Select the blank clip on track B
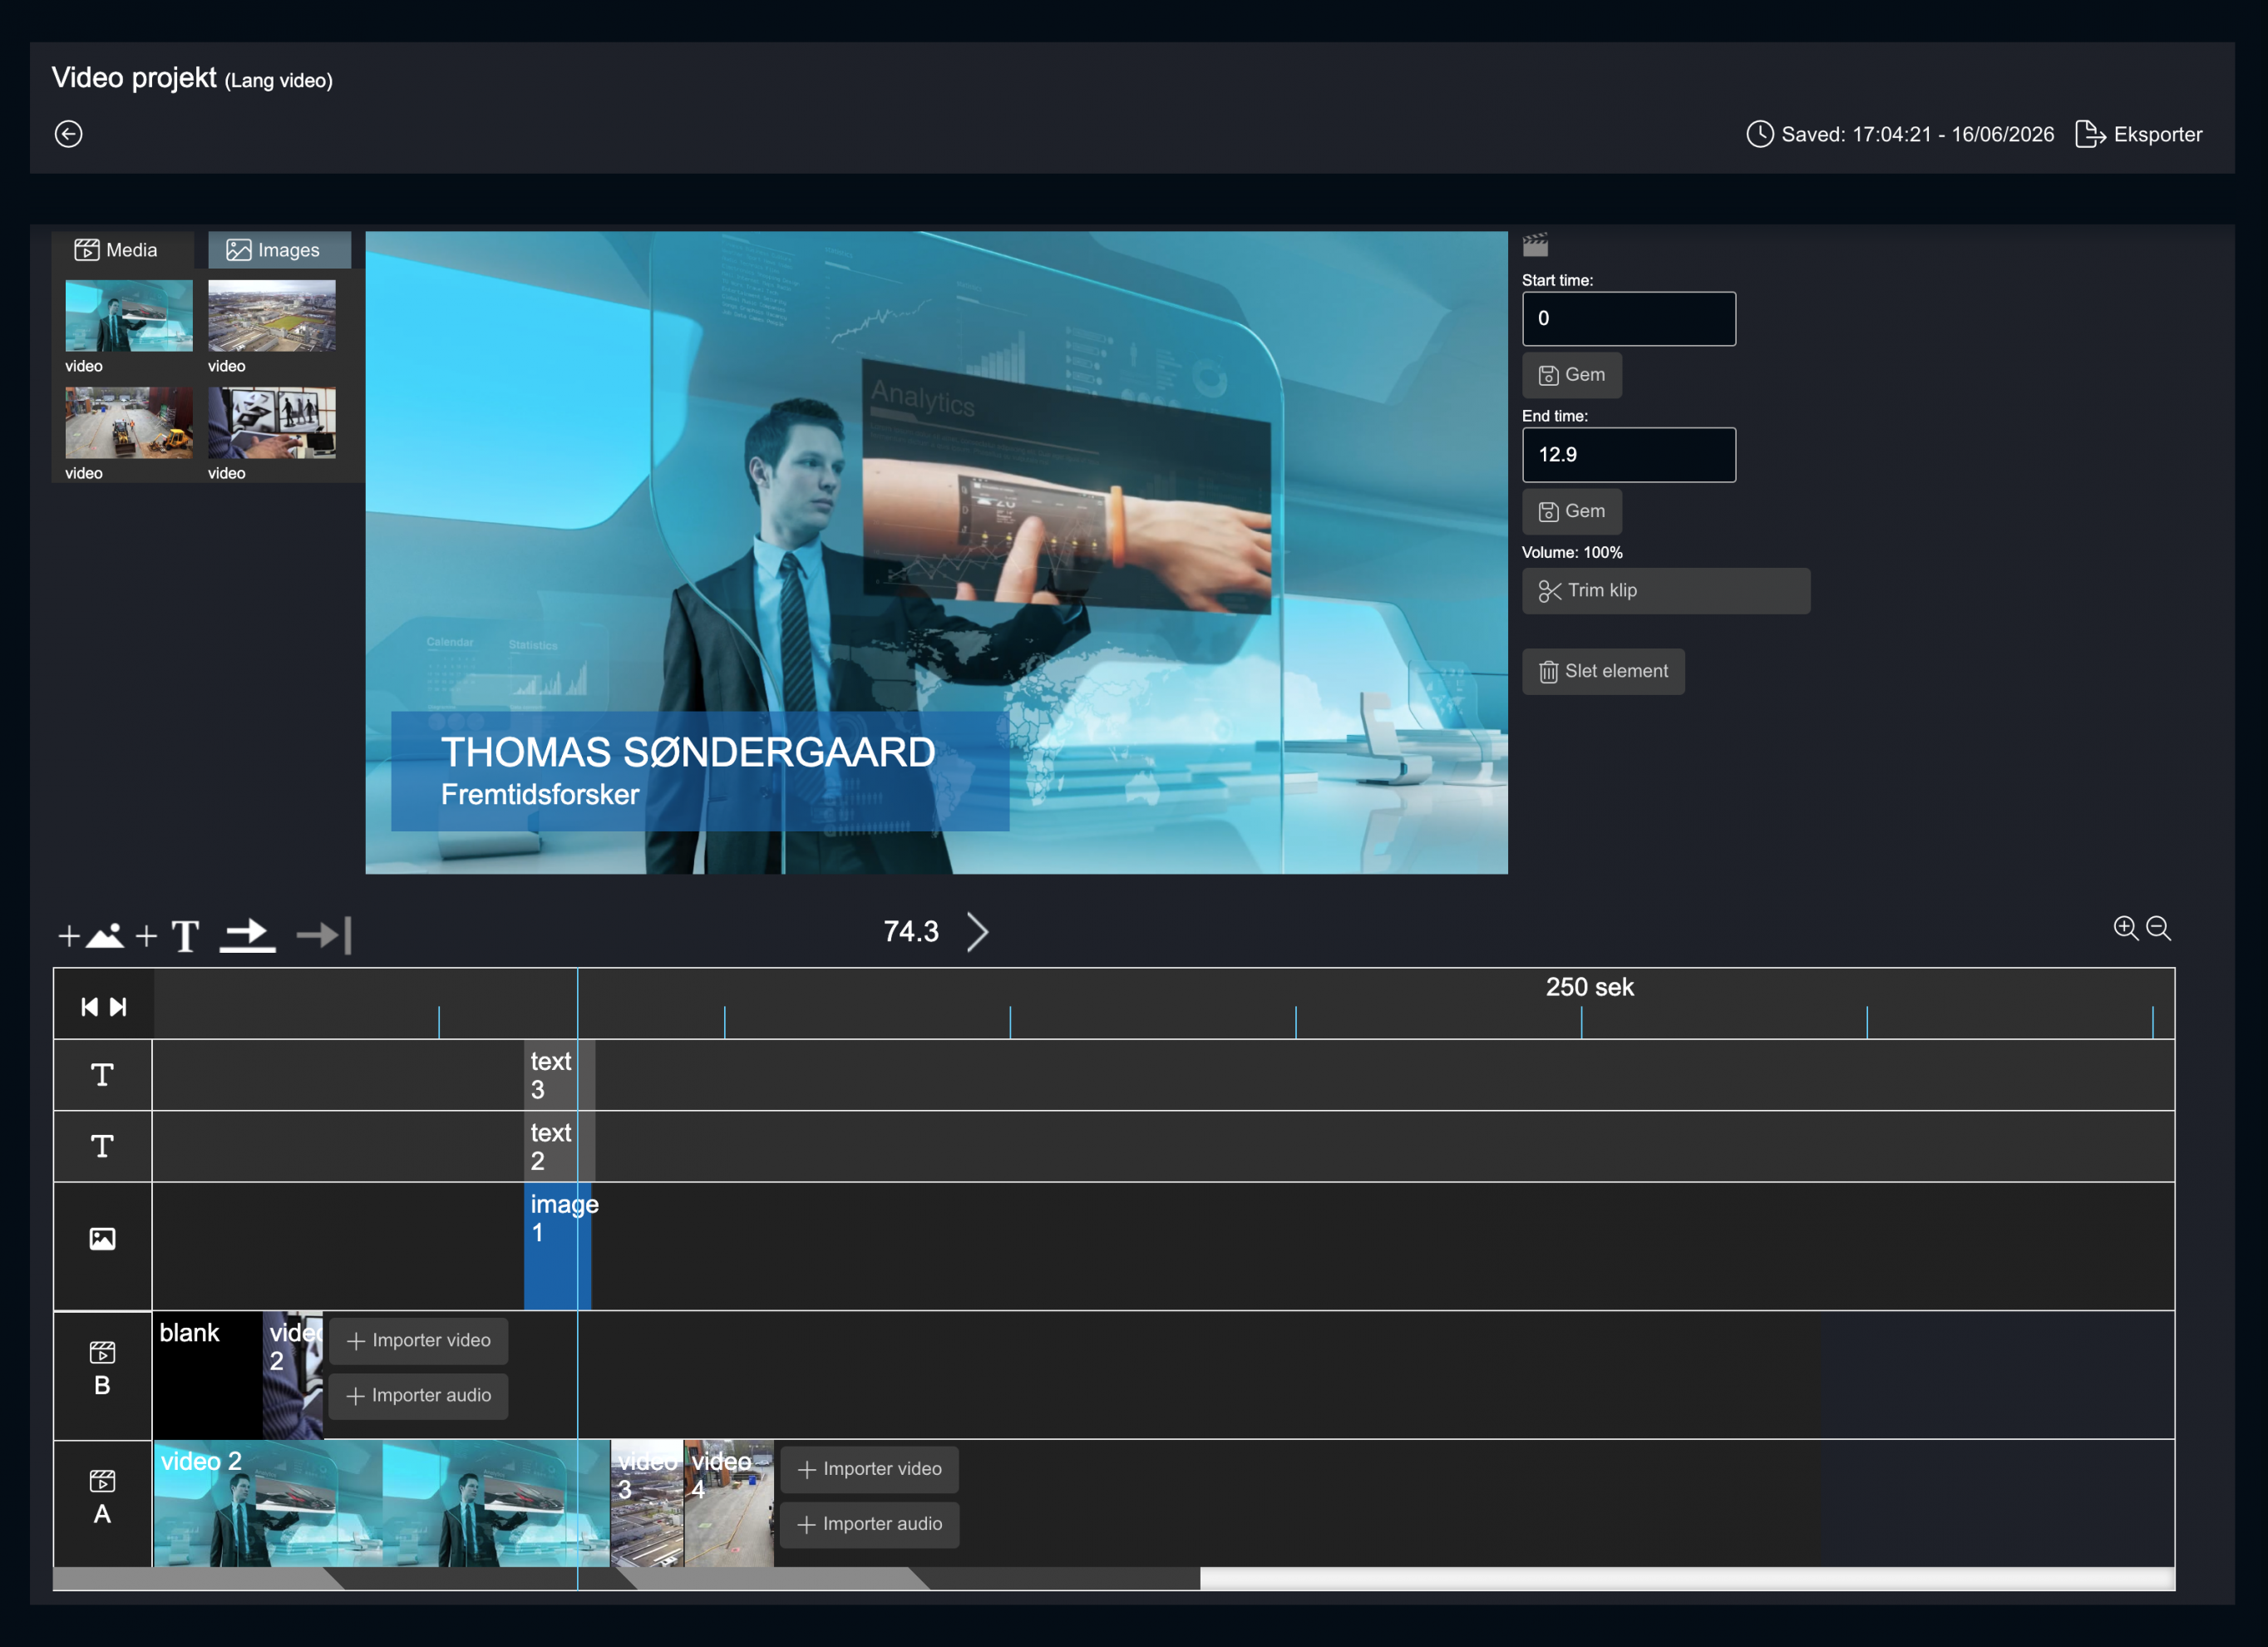Screen dimensions: 2268x1647 (208, 1375)
